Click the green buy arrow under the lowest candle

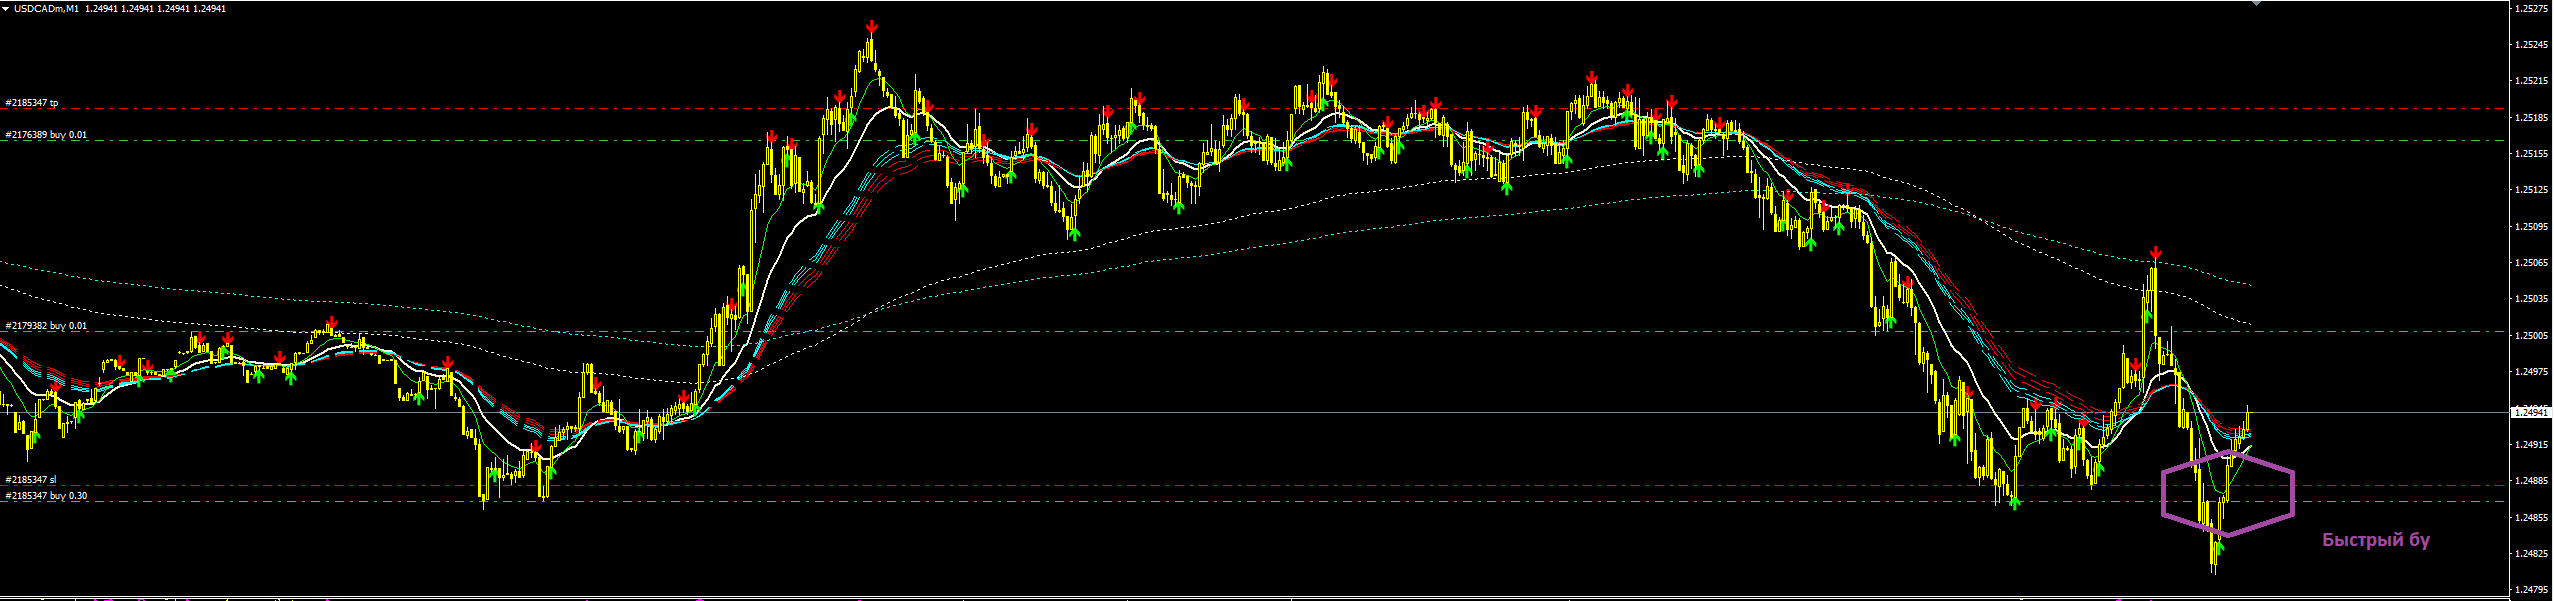(x=2219, y=546)
